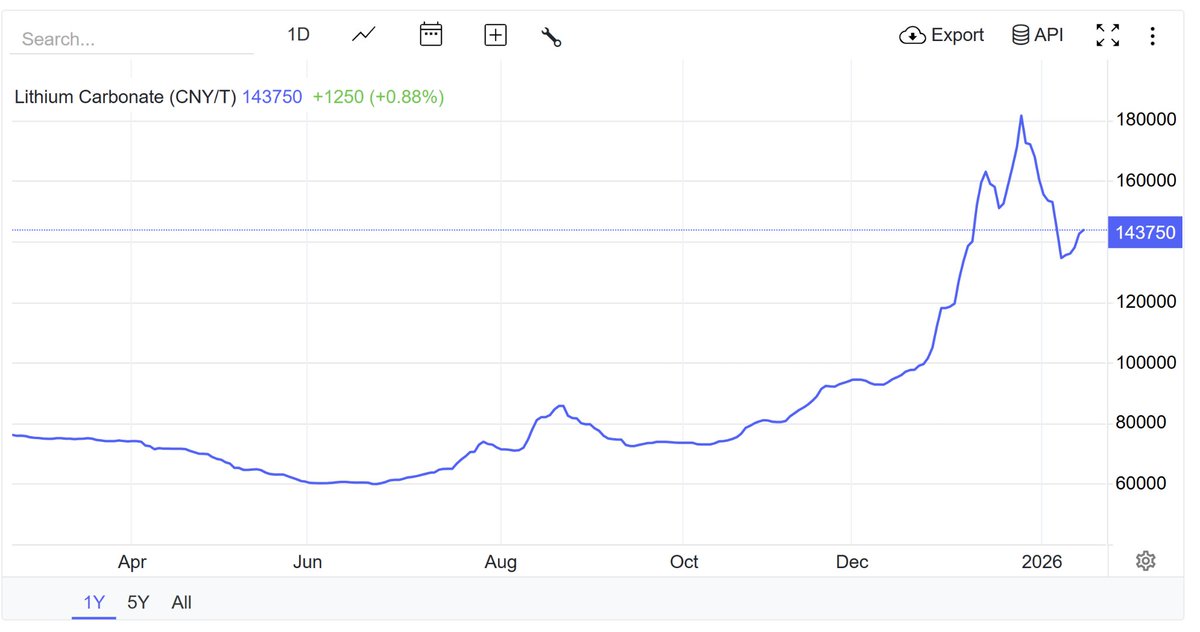Click the 160000 y-axis label
The width and height of the screenshot is (1200, 632).
[1147, 181]
